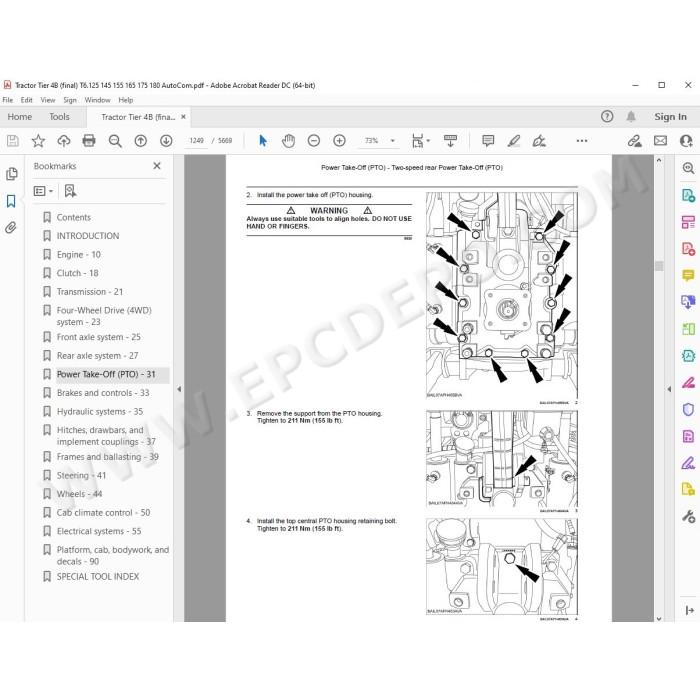
Task: Open the right-pane search zoom tool
Action: click(688, 168)
